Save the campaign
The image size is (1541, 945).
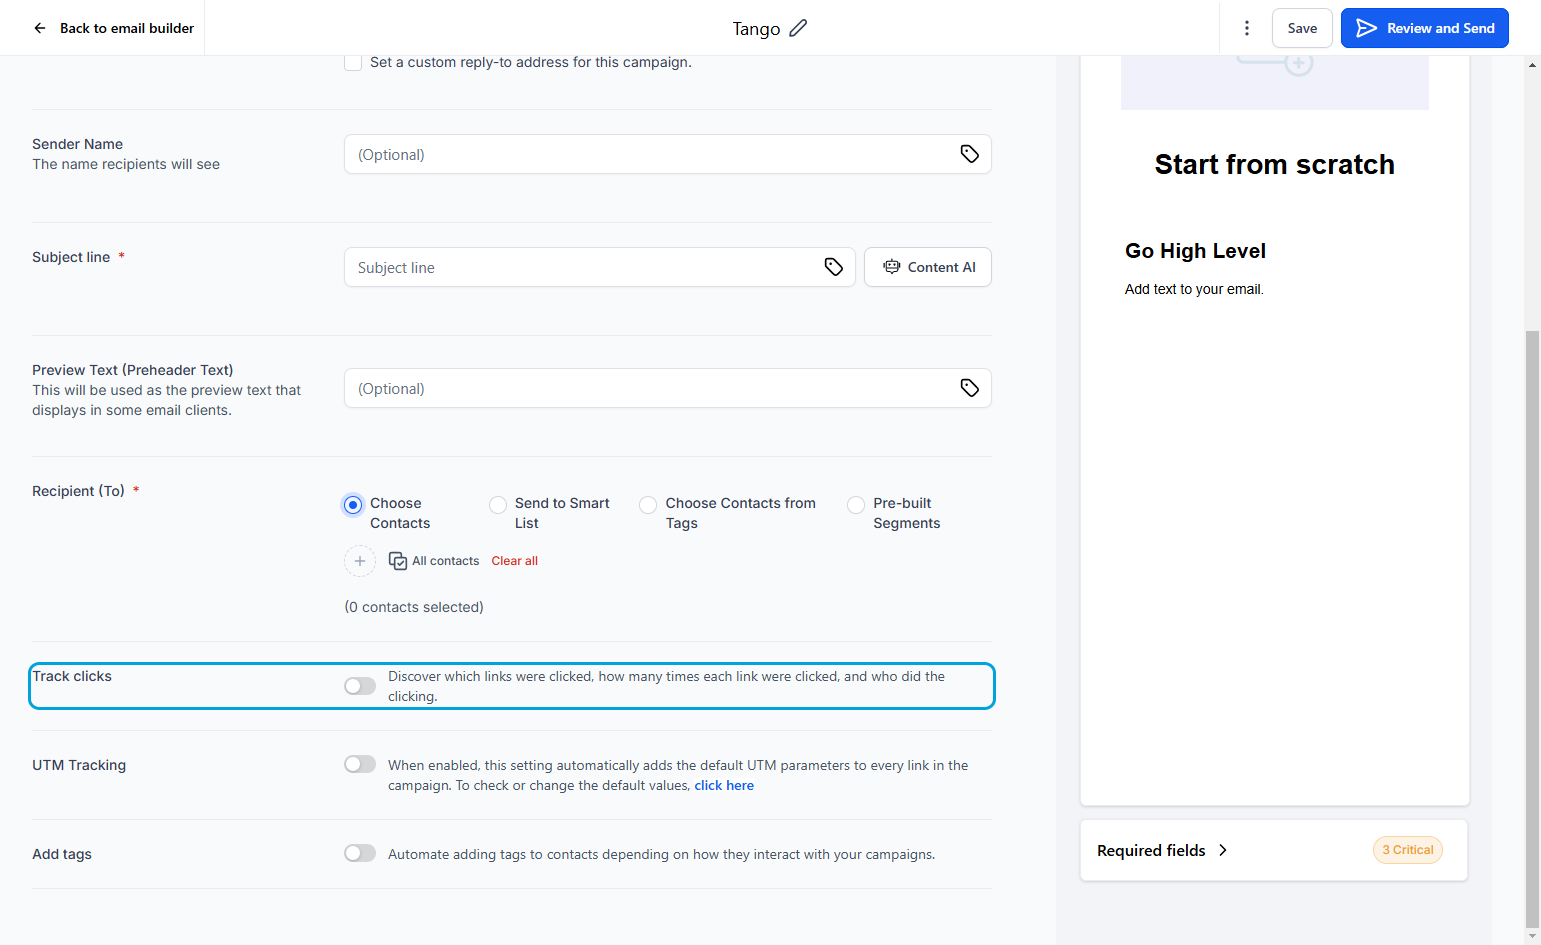coord(1302,28)
